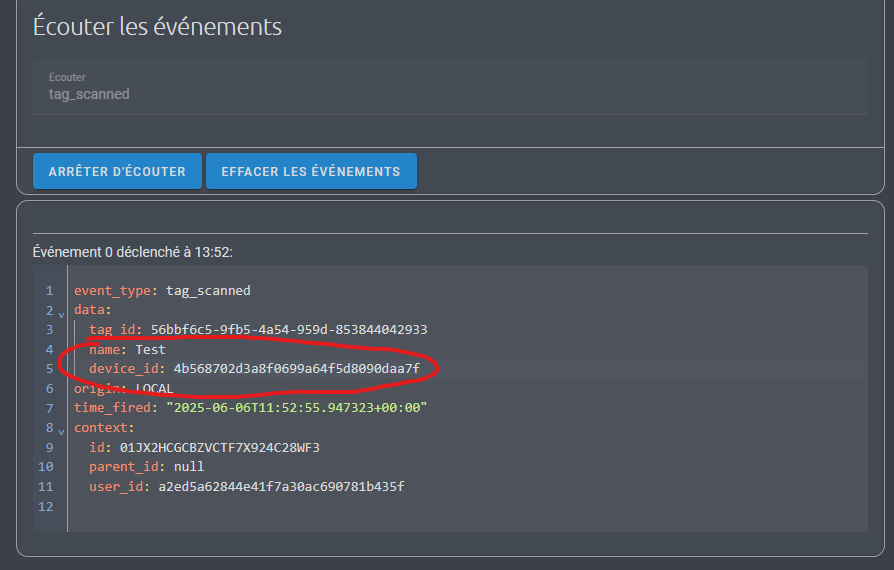This screenshot has width=894, height=570.
Task: Click the context id value 01JX2HCGCBZVCTF7X924C28WF3
Action: tap(220, 447)
